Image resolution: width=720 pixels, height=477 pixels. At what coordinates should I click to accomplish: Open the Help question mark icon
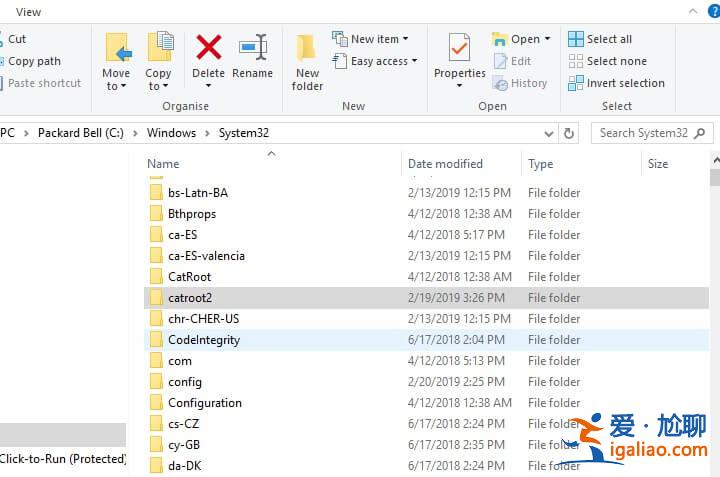tap(714, 11)
